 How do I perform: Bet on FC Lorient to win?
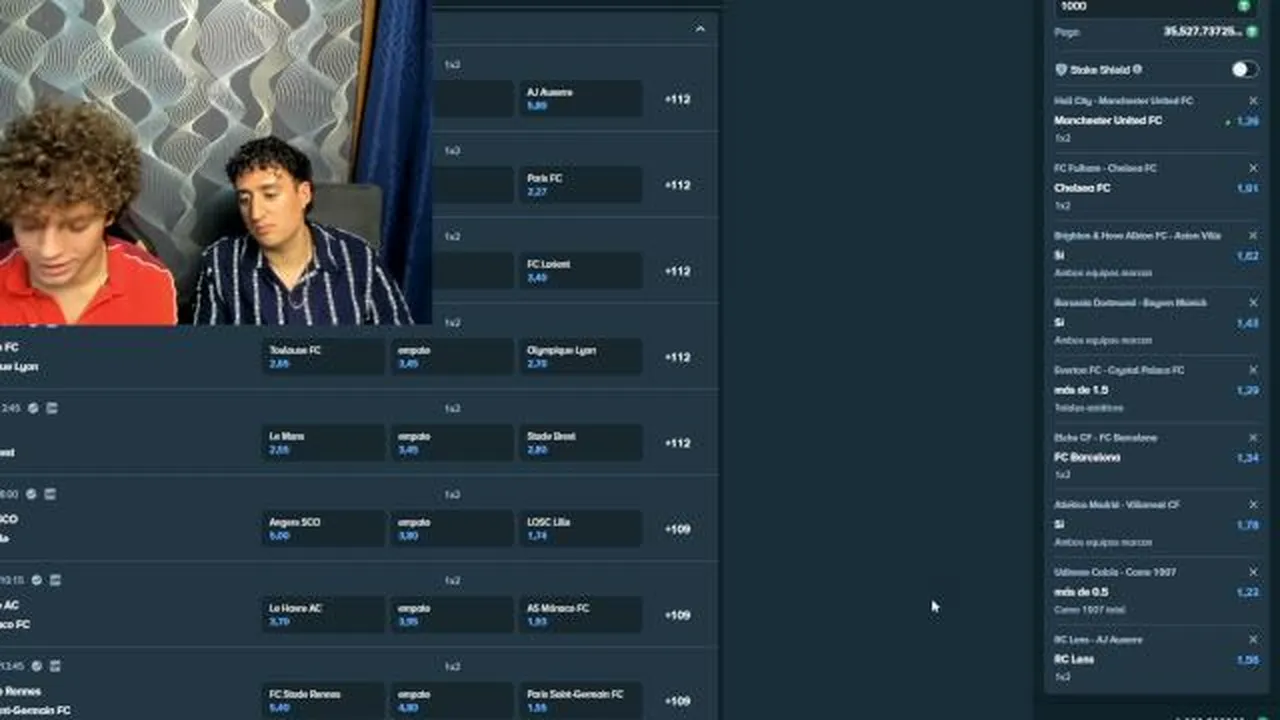580,270
